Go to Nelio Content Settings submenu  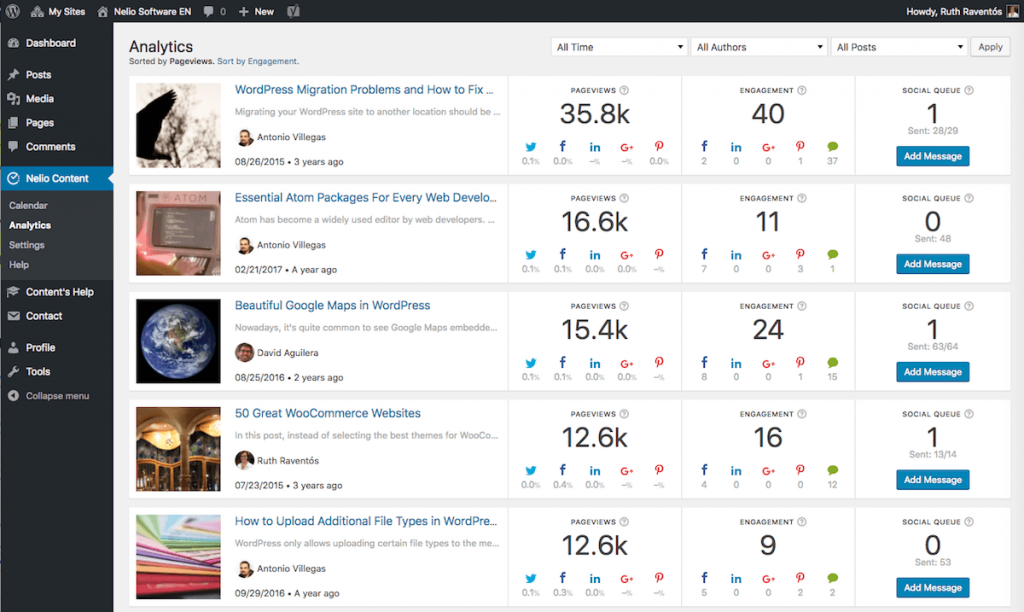tap(27, 245)
